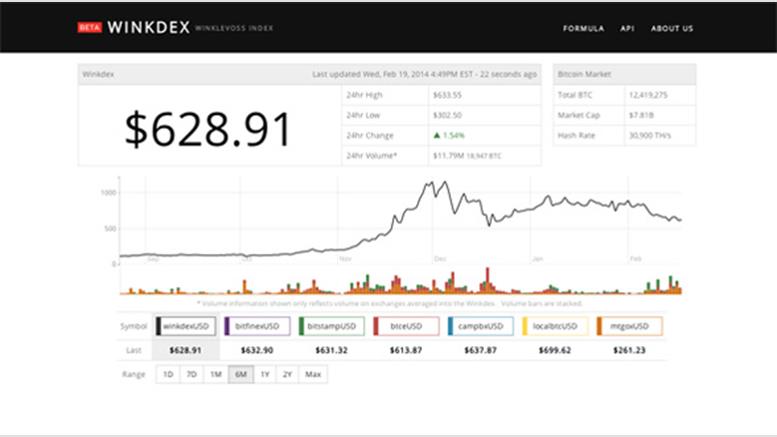
Task: Select the 6M range button
Action: tap(241, 374)
